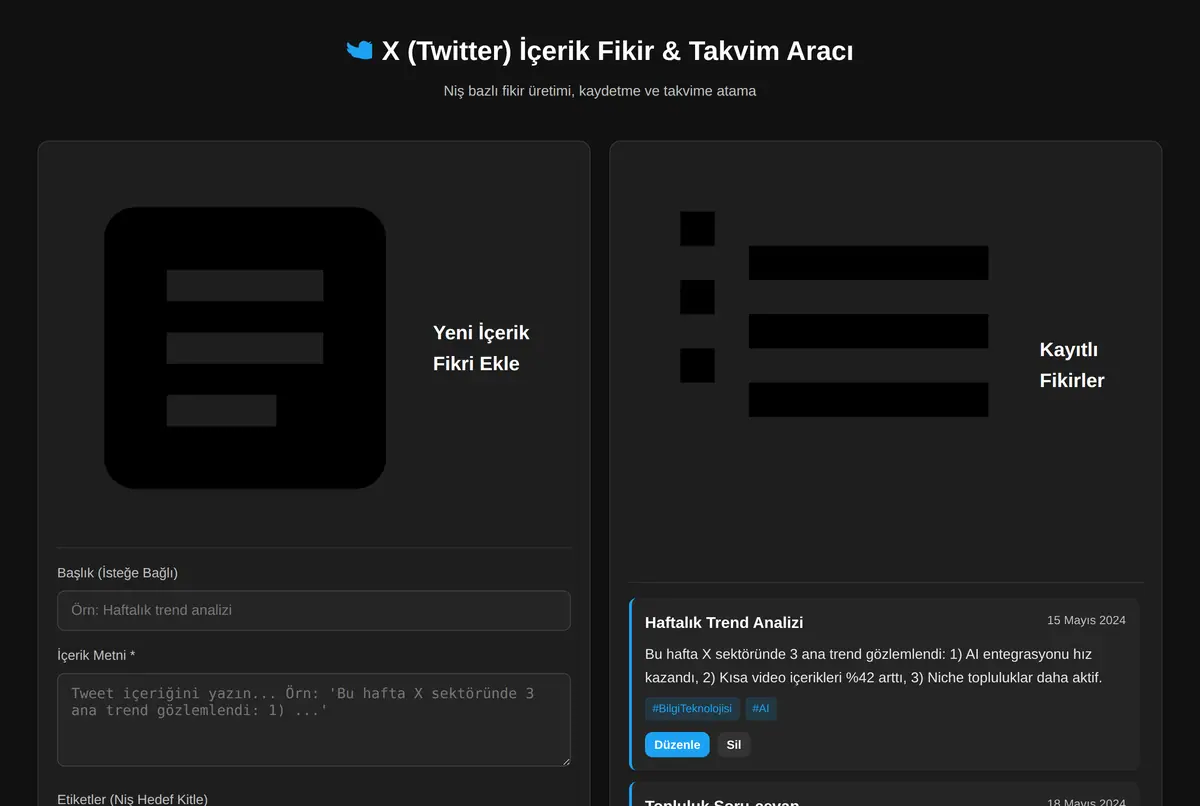This screenshot has height=806, width=1200.
Task: Click the page title X (Twitter) İçerik Fikir & Takvim Aracı
Action: coord(617,51)
